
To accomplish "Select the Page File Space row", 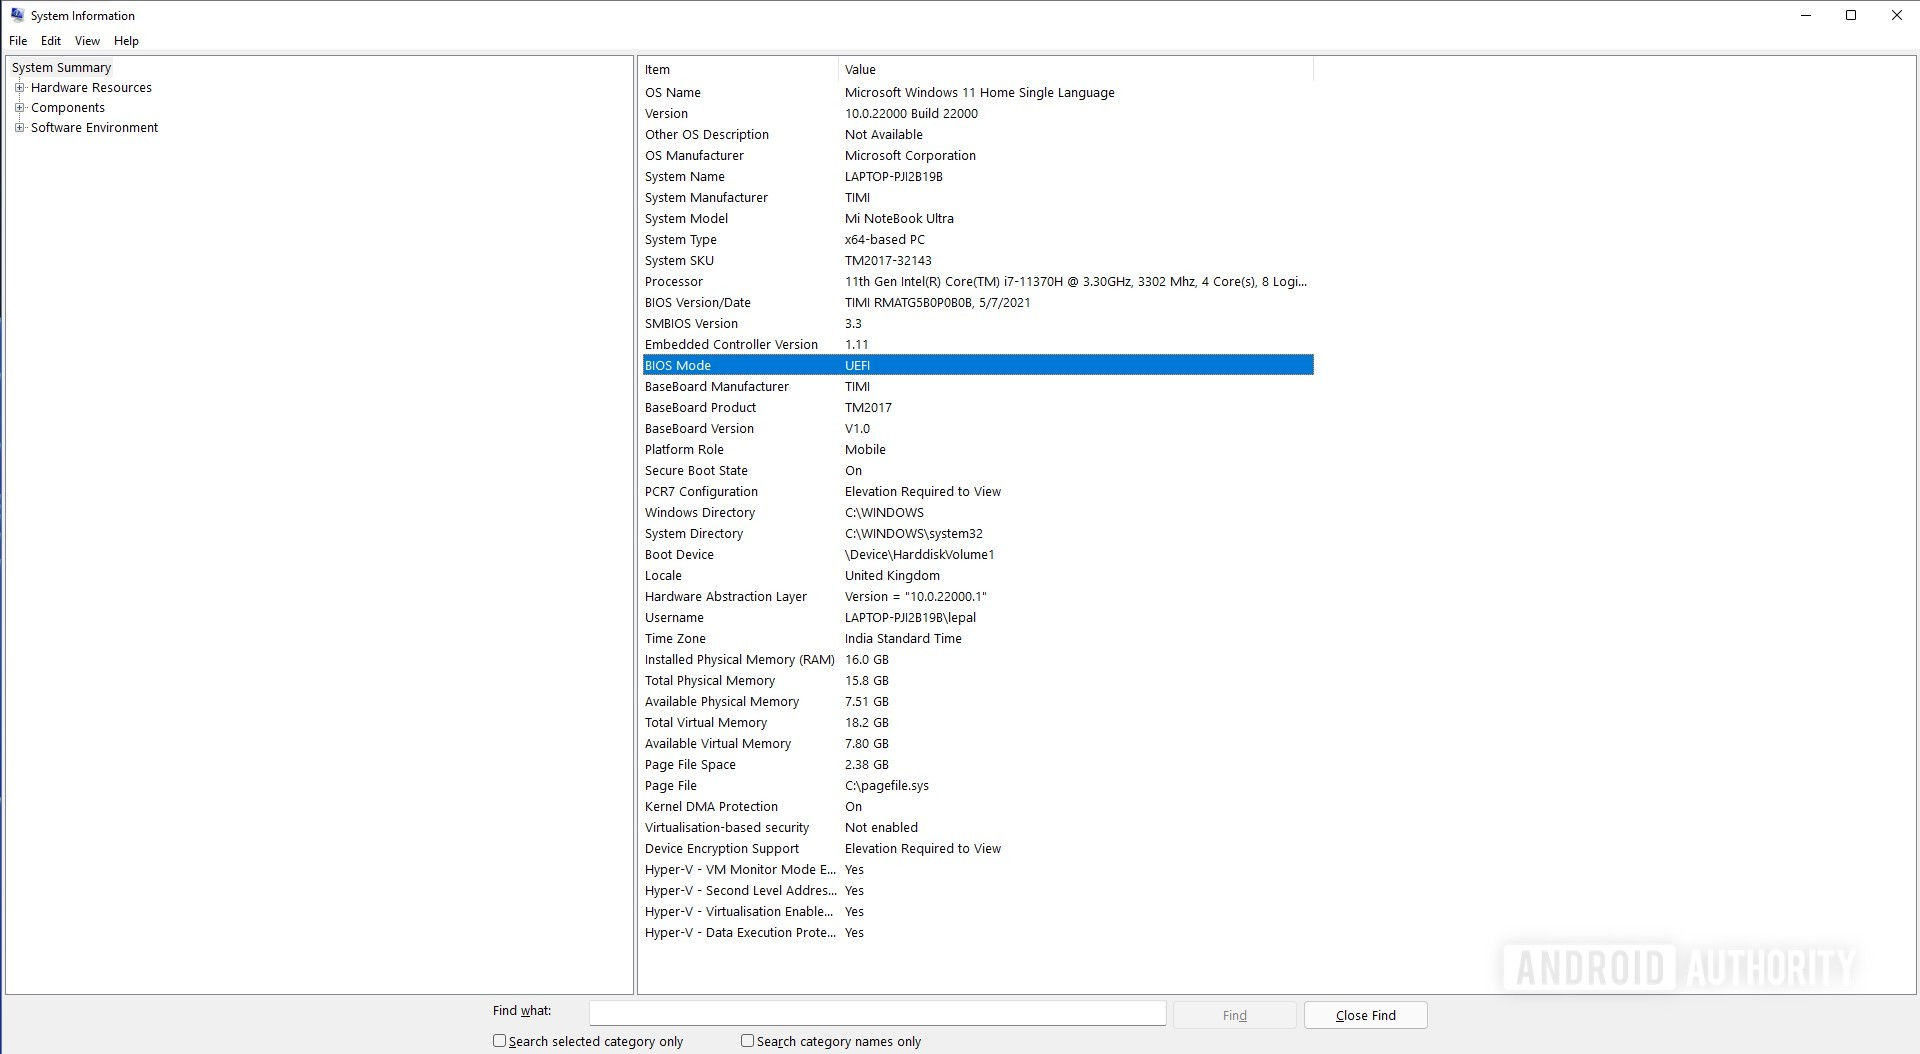I will [977, 764].
